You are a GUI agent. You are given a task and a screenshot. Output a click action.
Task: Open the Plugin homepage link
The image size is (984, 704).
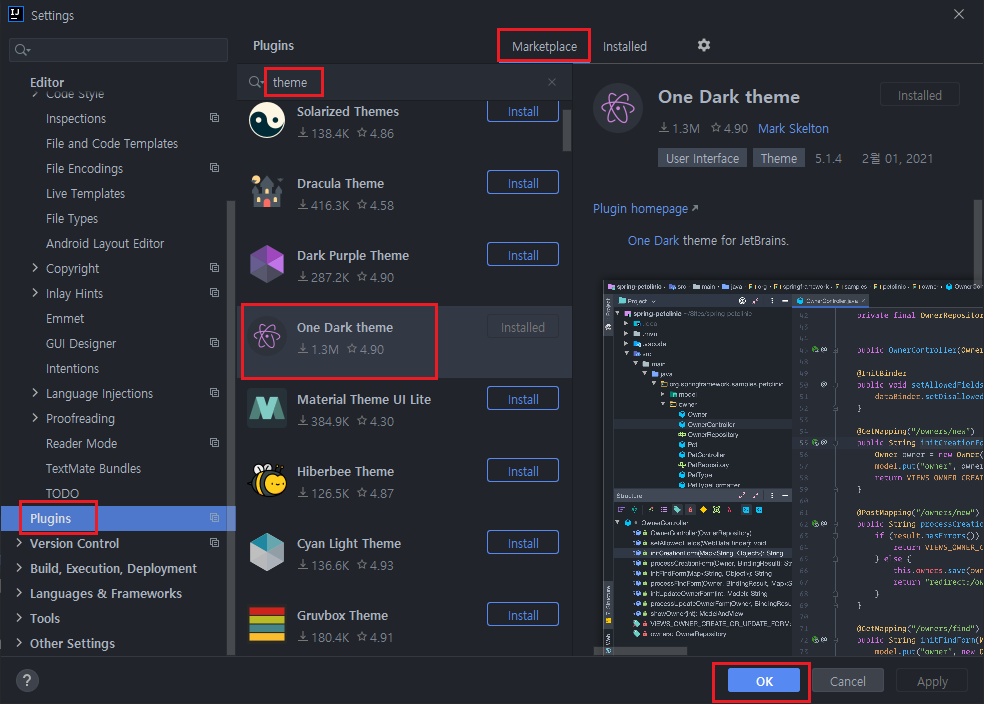645,208
